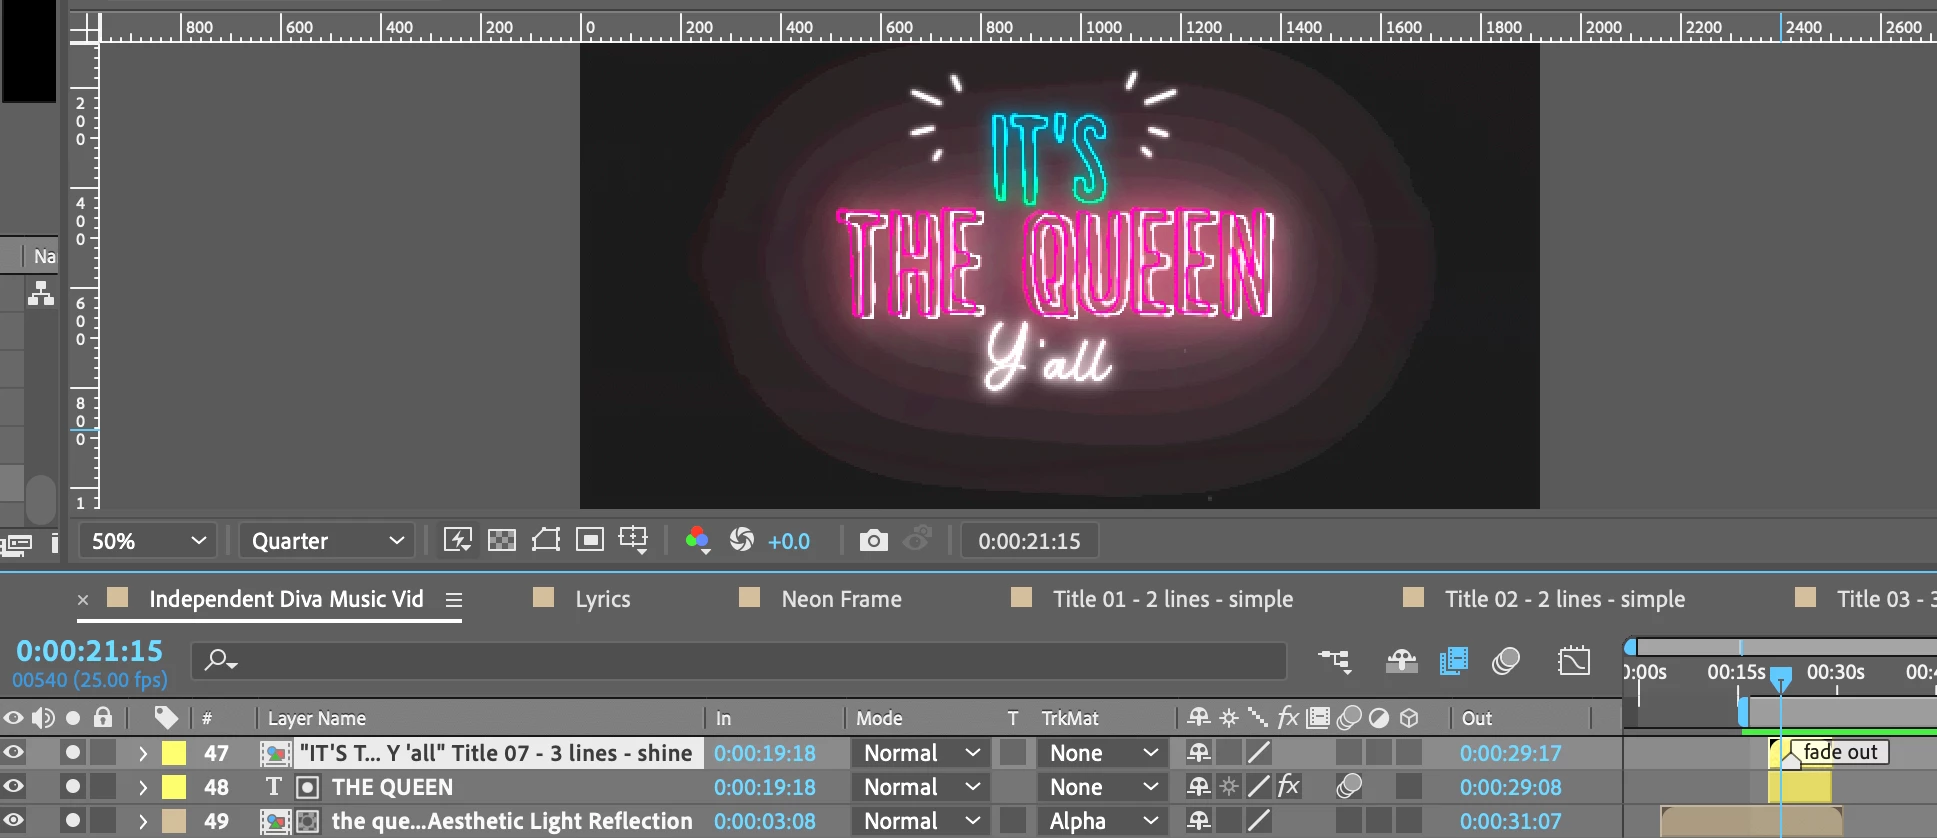The height and width of the screenshot is (838, 1937).
Task: Click the Show Snapshot icon
Action: pyautogui.click(x=917, y=540)
